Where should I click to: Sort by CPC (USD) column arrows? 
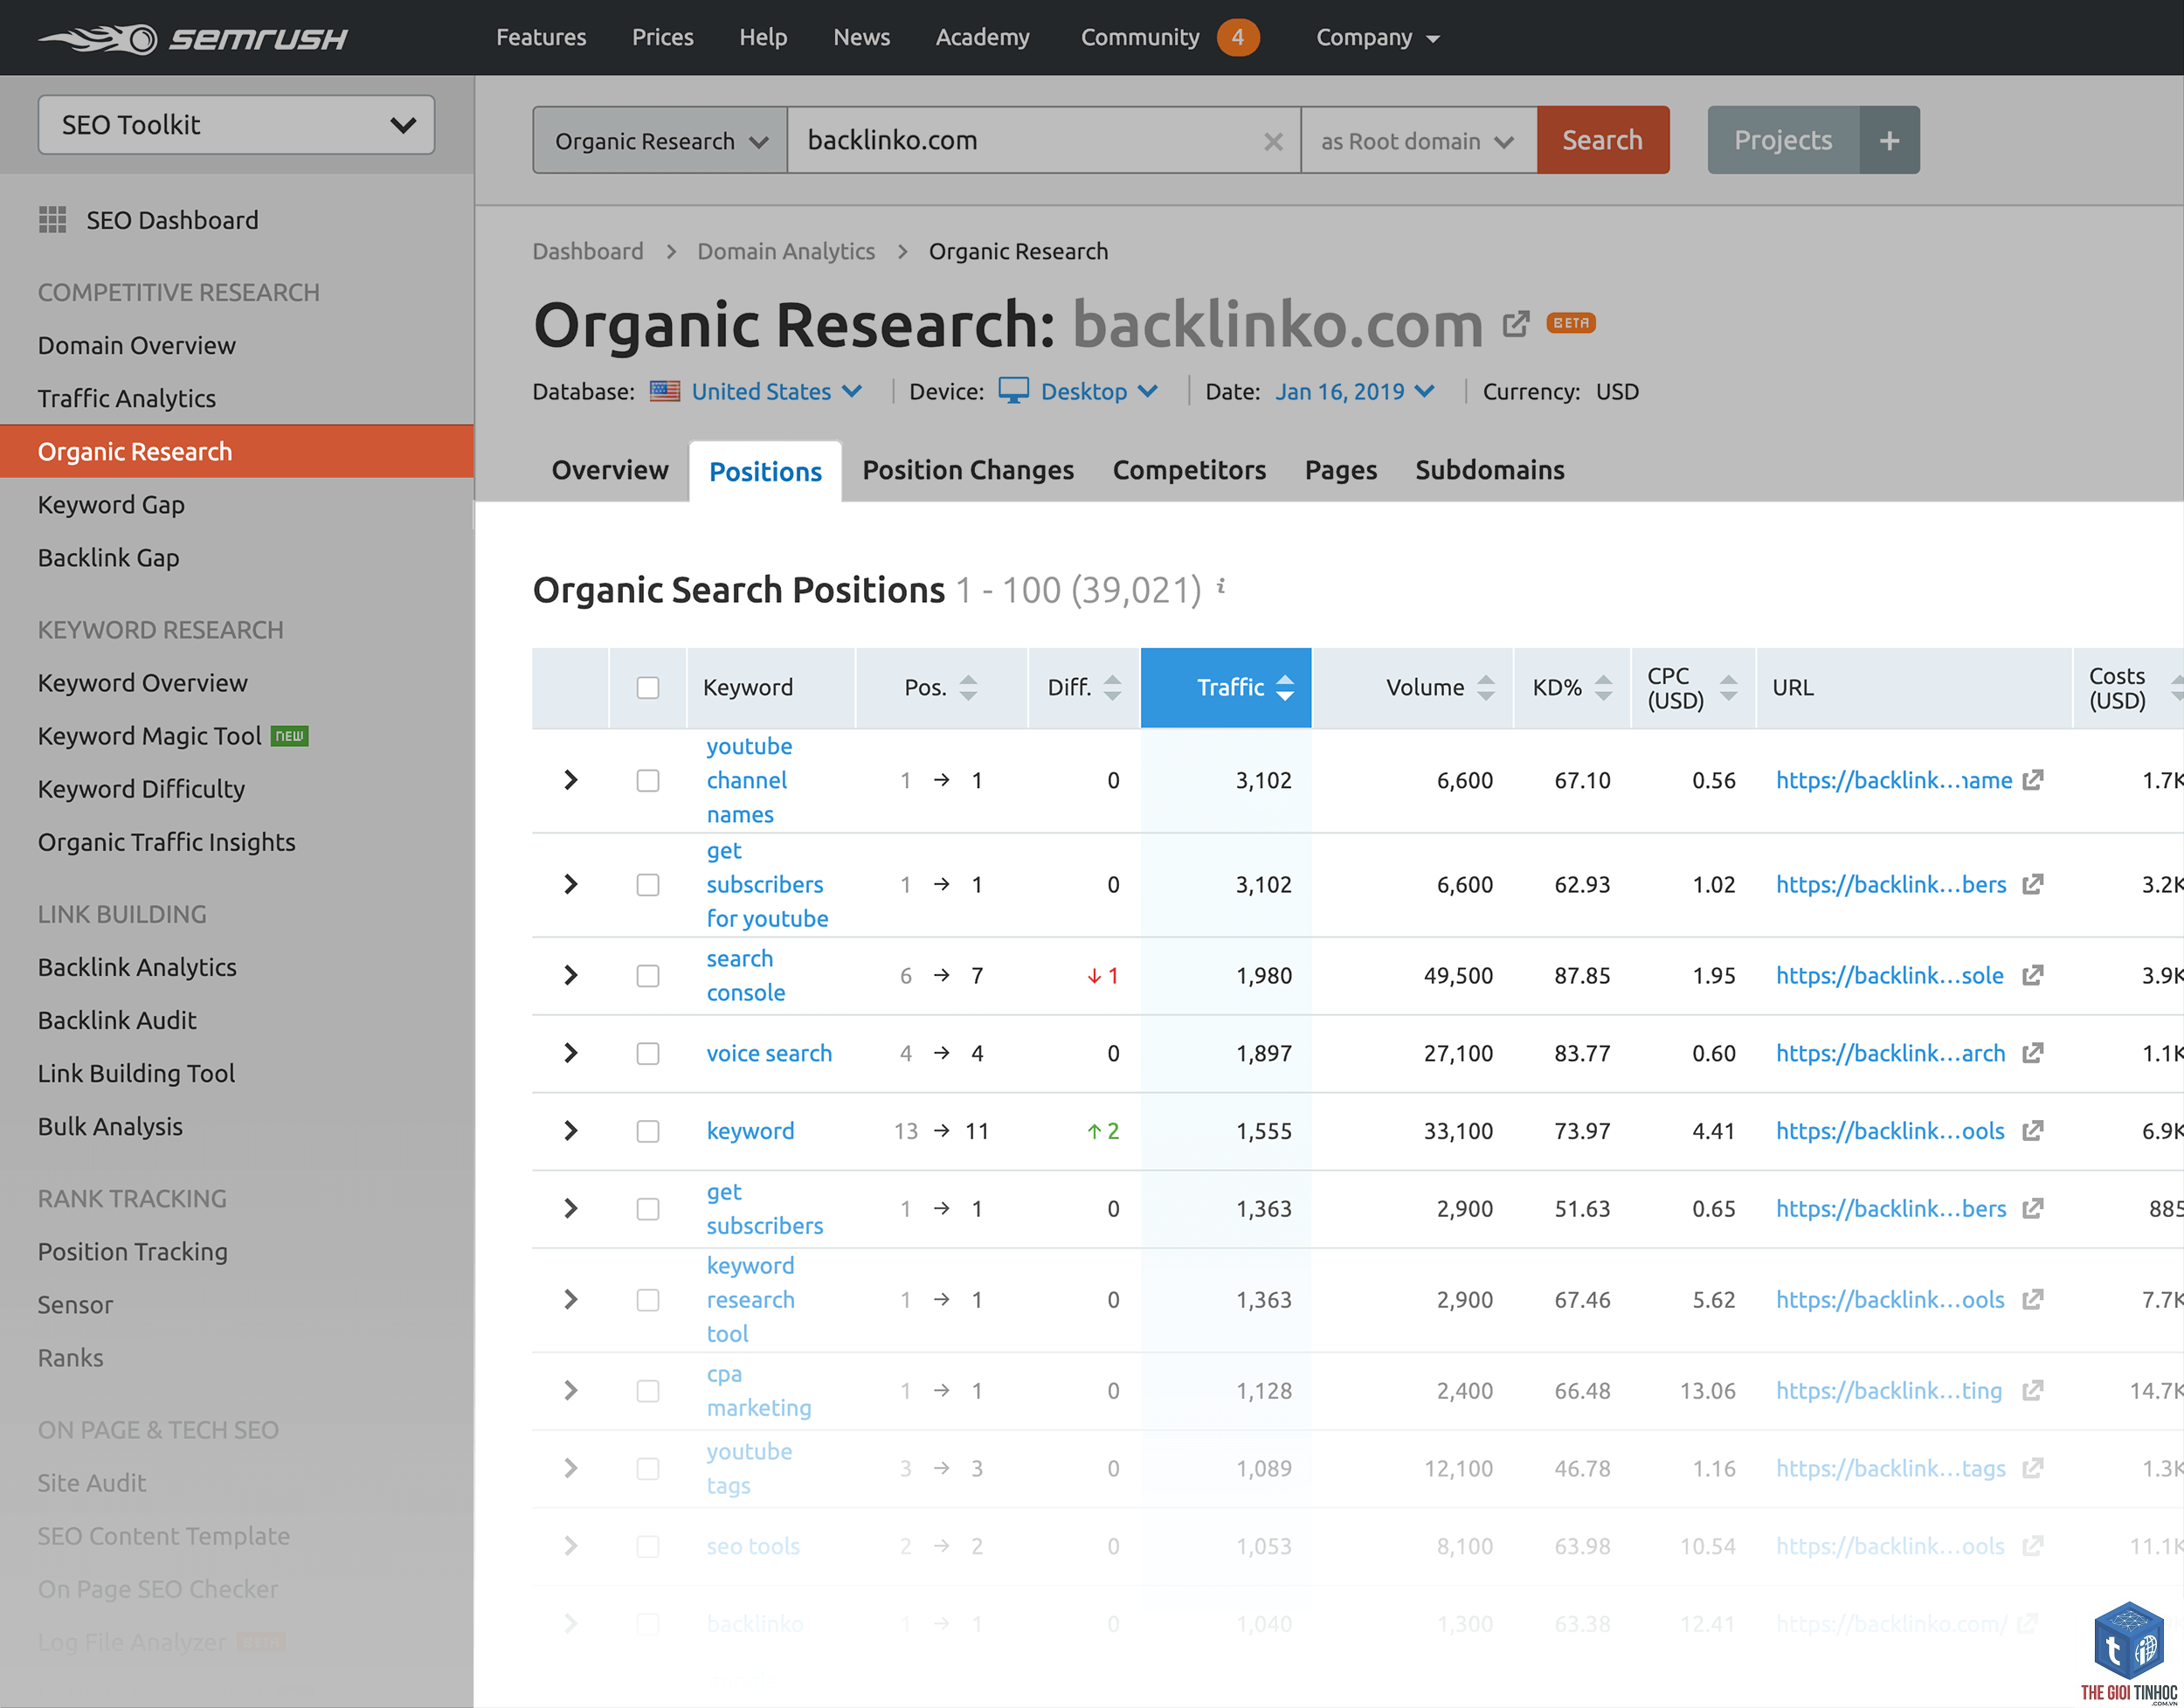tap(1728, 687)
